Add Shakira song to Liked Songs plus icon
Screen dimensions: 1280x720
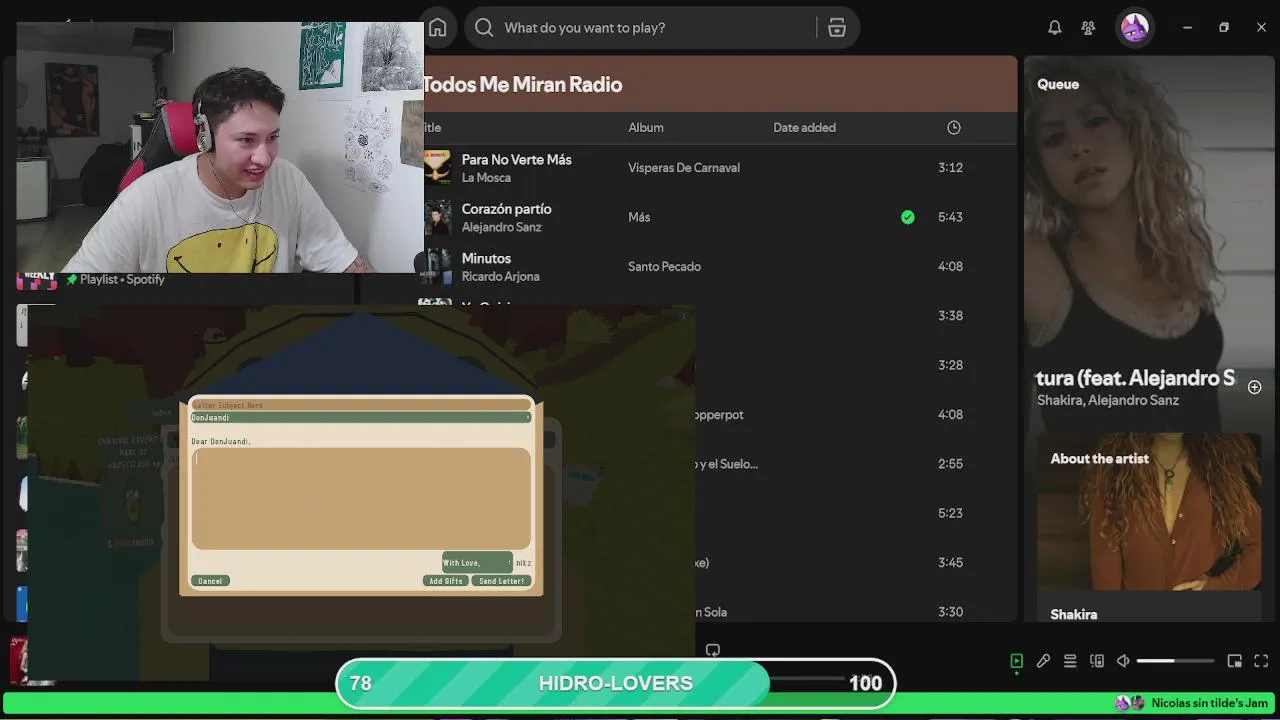(x=1254, y=387)
